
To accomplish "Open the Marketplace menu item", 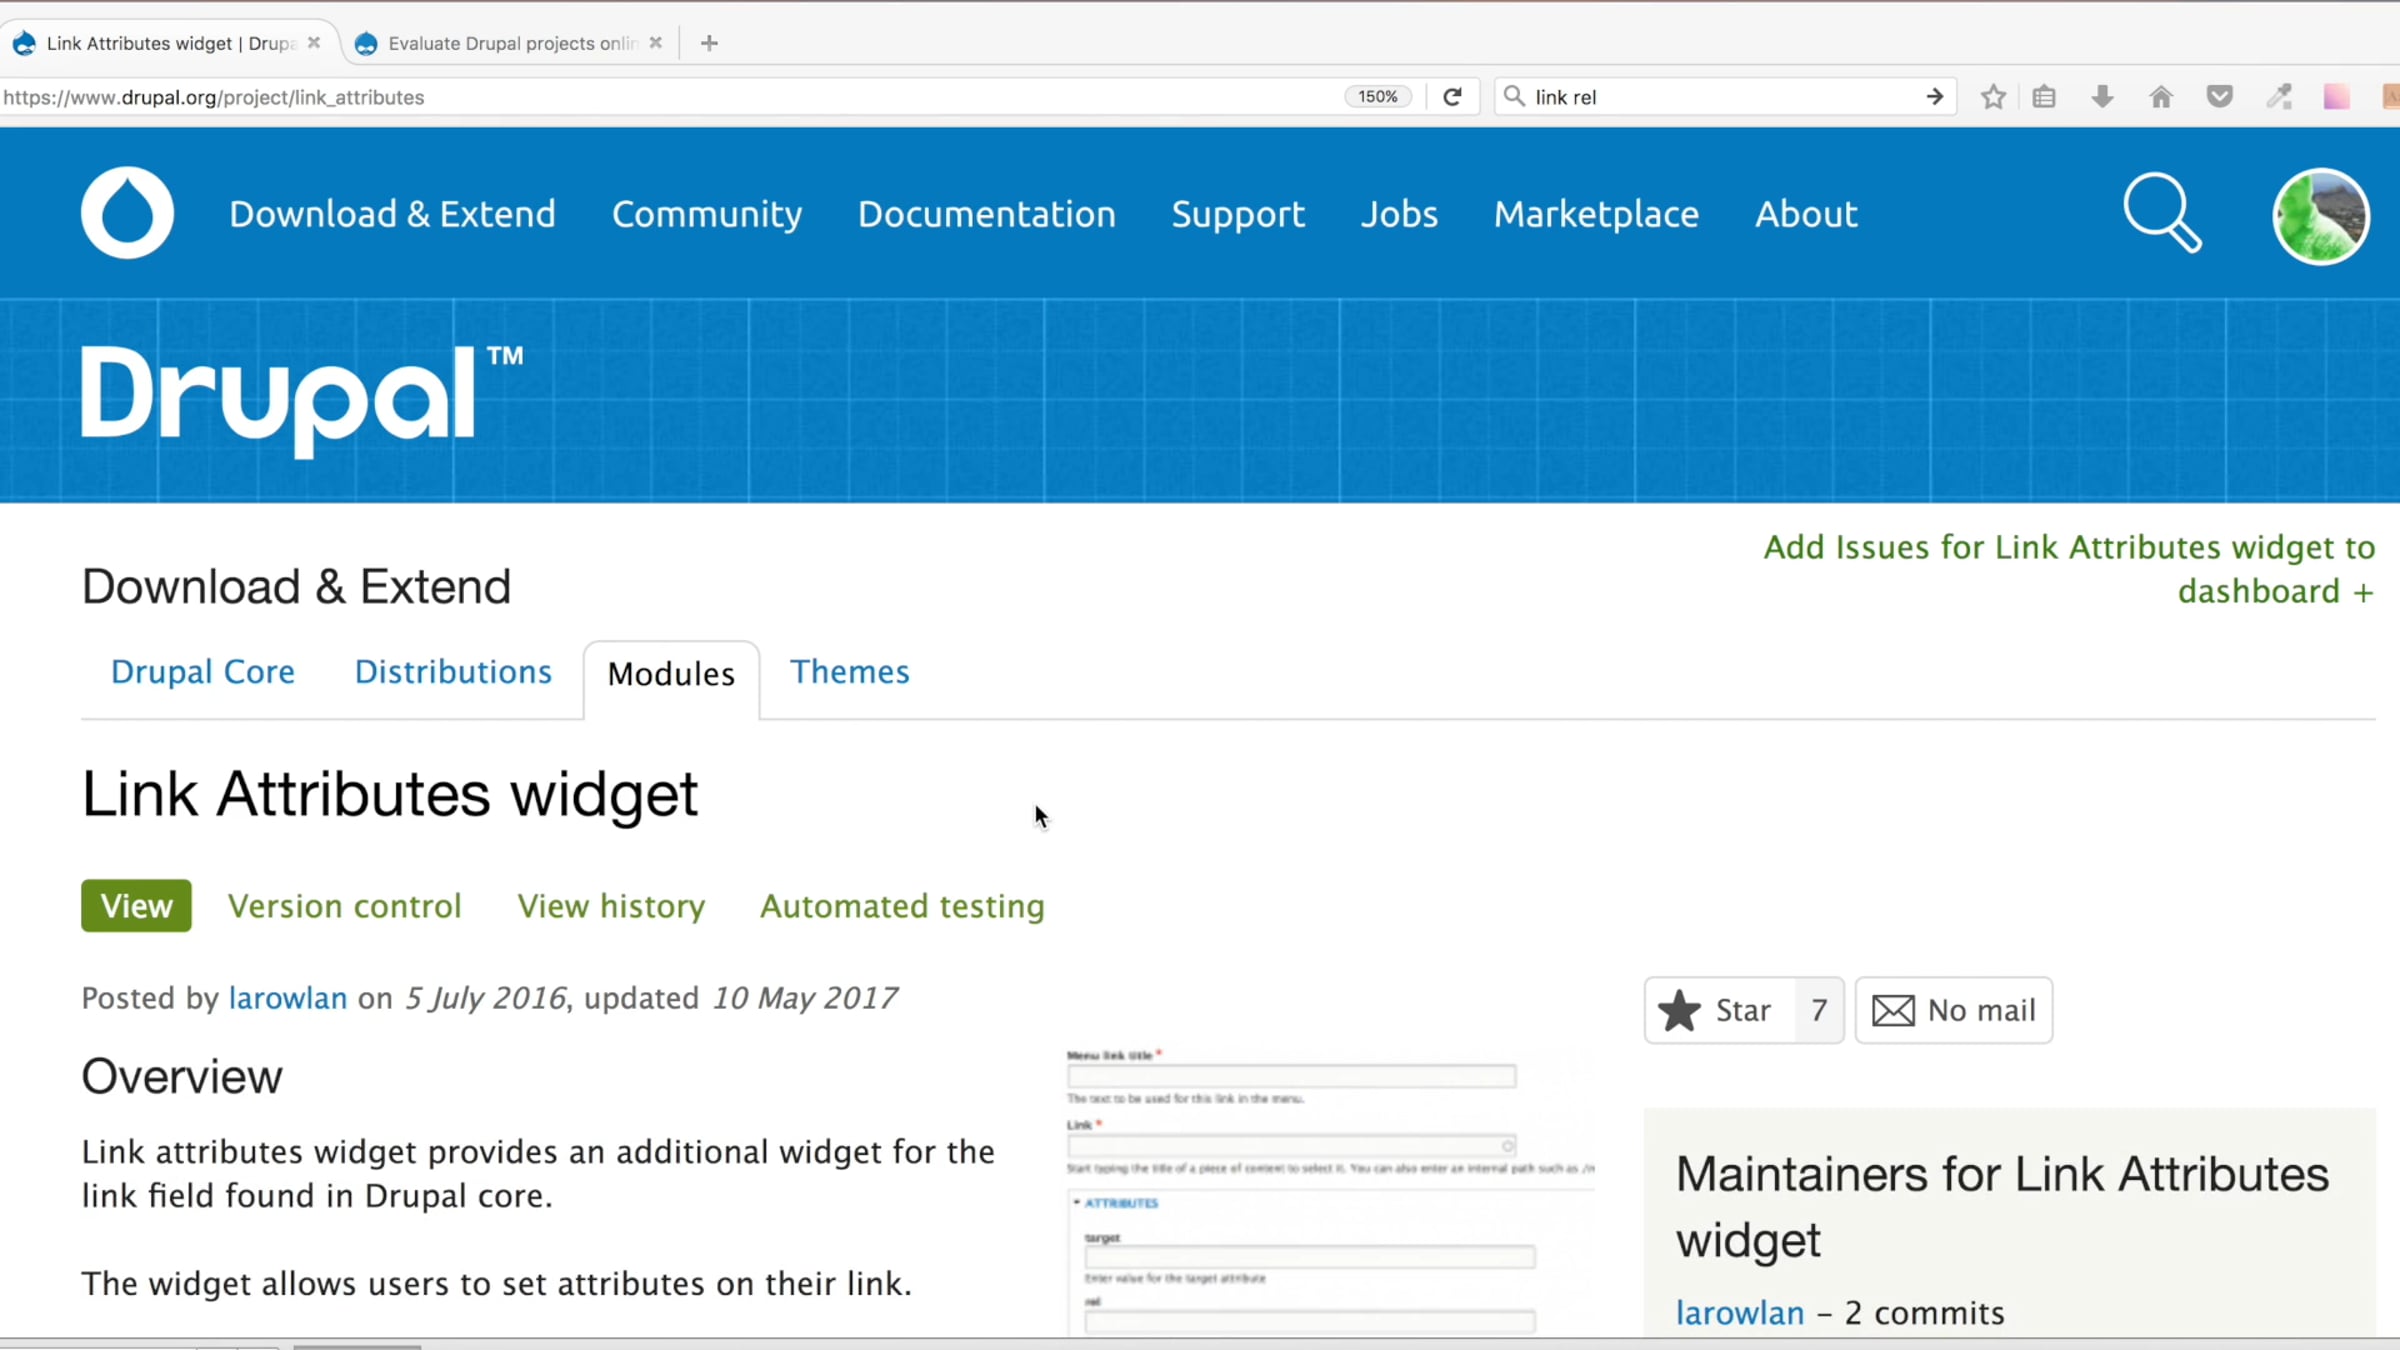I will pos(1596,214).
